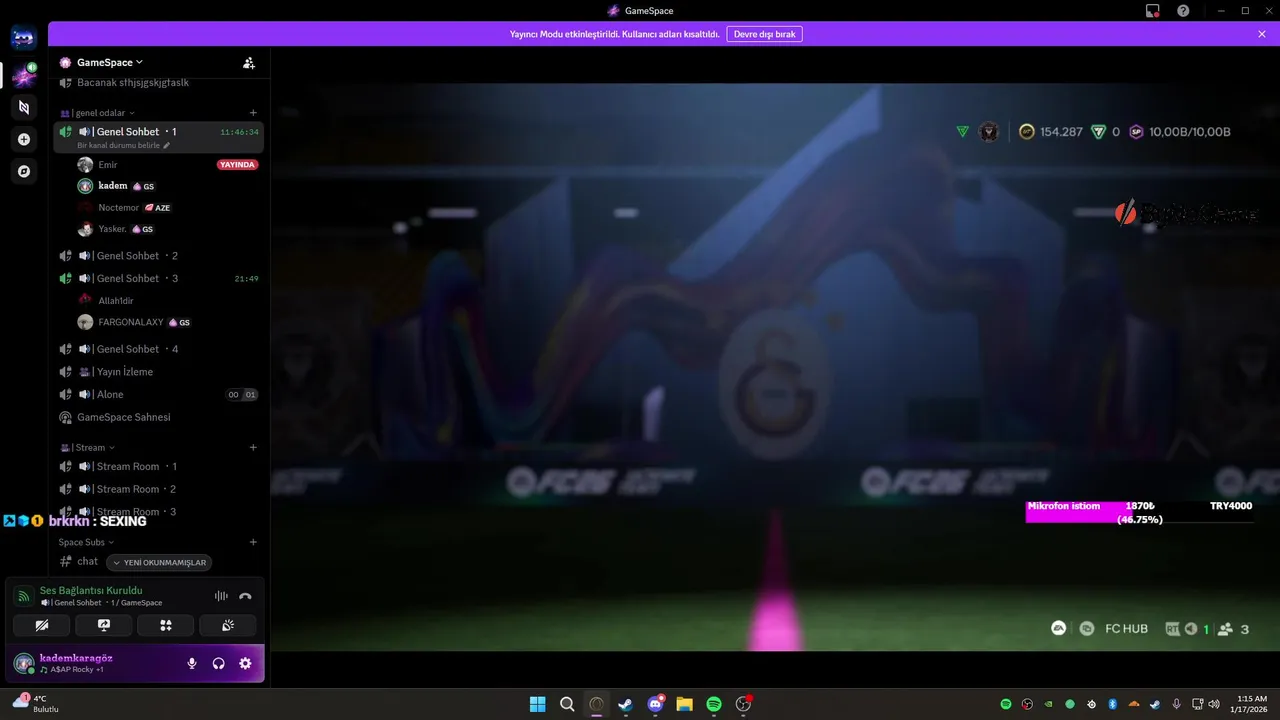Screen dimensions: 1280x720
Task: Open OBS Studio from the taskbar
Action: click(x=743, y=704)
